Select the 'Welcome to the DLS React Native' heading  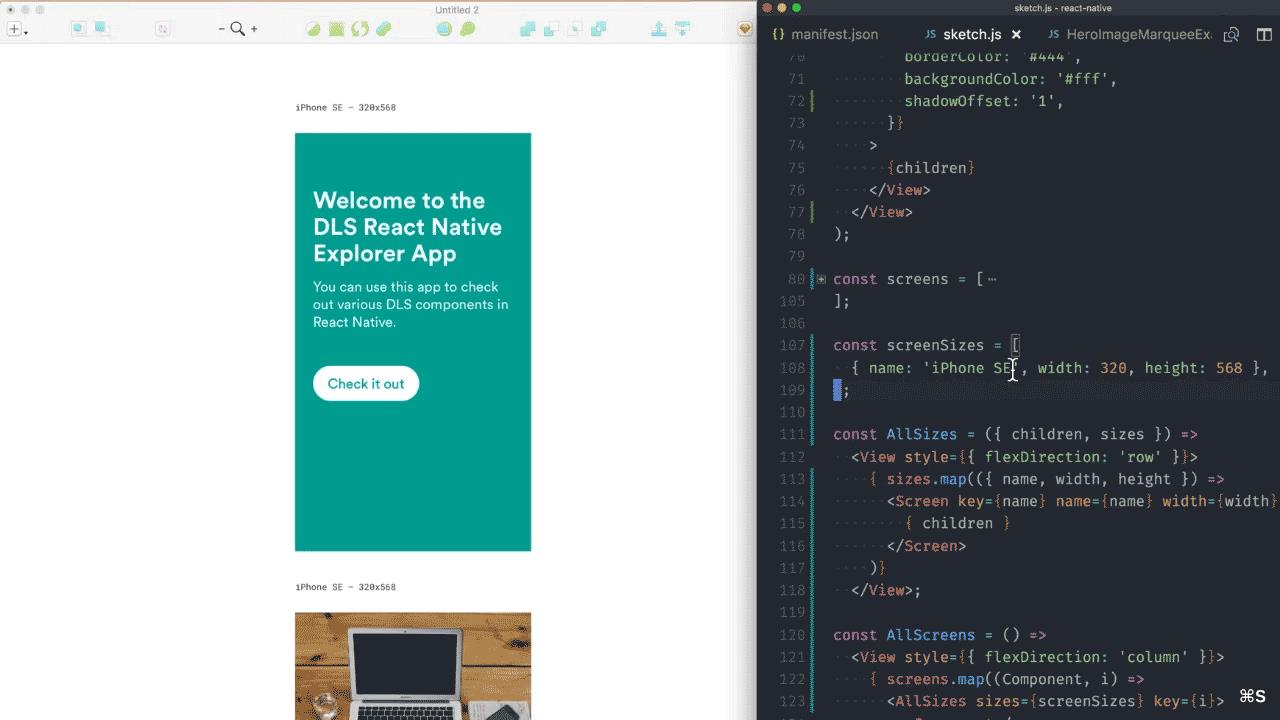point(407,227)
